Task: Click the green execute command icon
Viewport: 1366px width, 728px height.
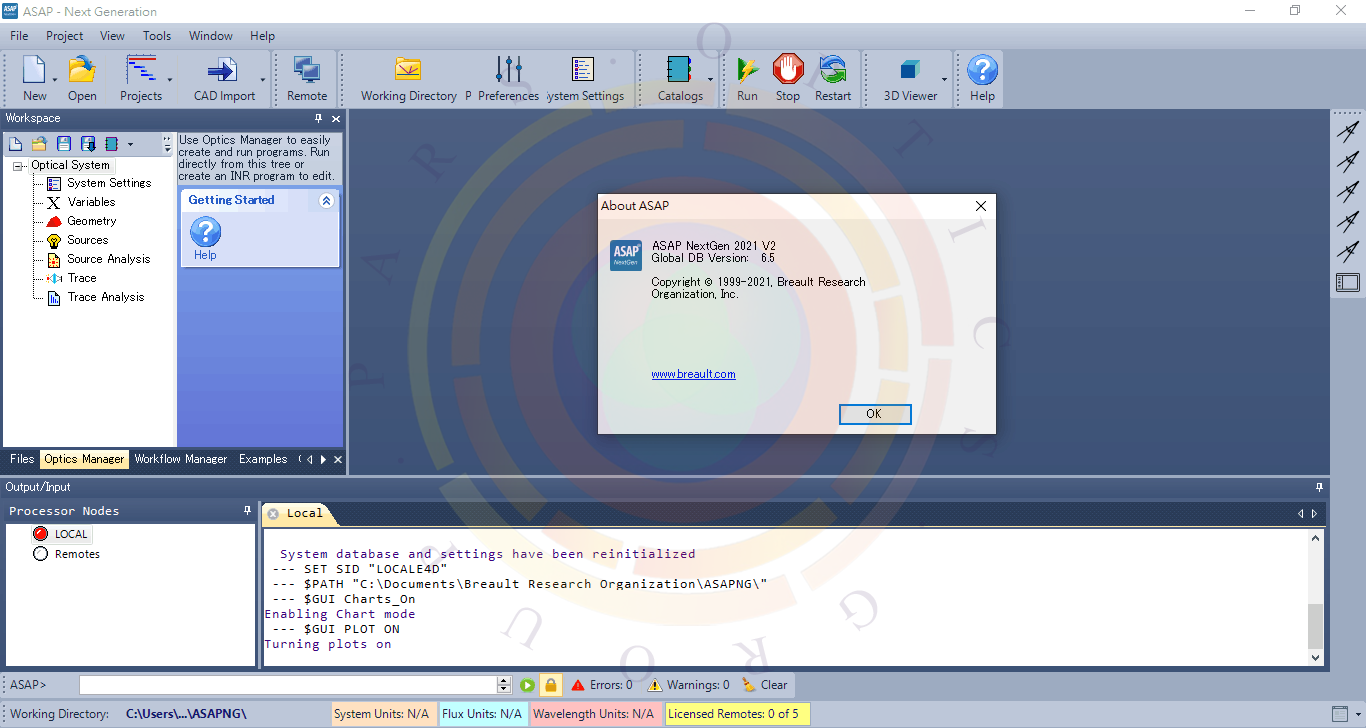Action: click(x=527, y=685)
